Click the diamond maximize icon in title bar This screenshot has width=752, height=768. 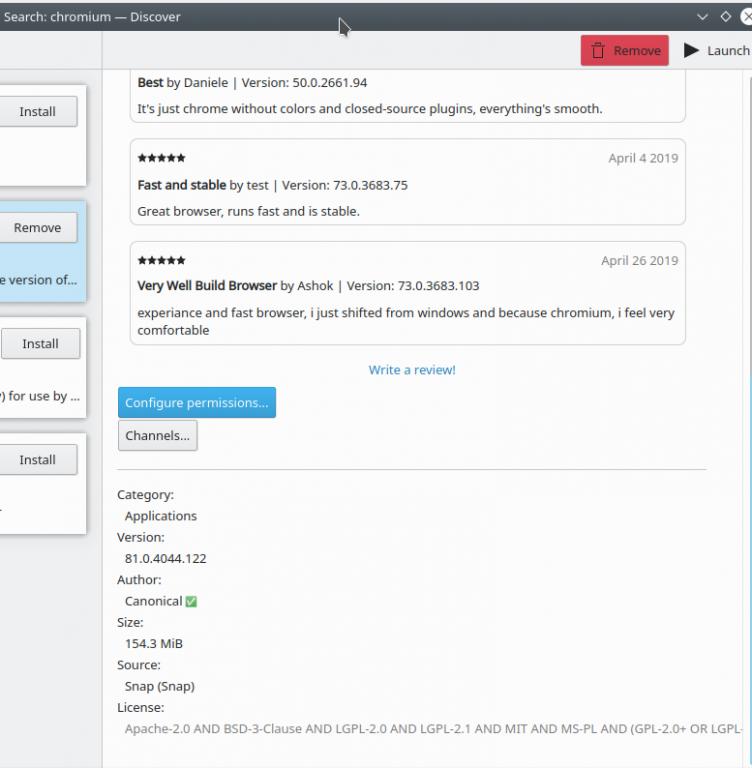(726, 17)
